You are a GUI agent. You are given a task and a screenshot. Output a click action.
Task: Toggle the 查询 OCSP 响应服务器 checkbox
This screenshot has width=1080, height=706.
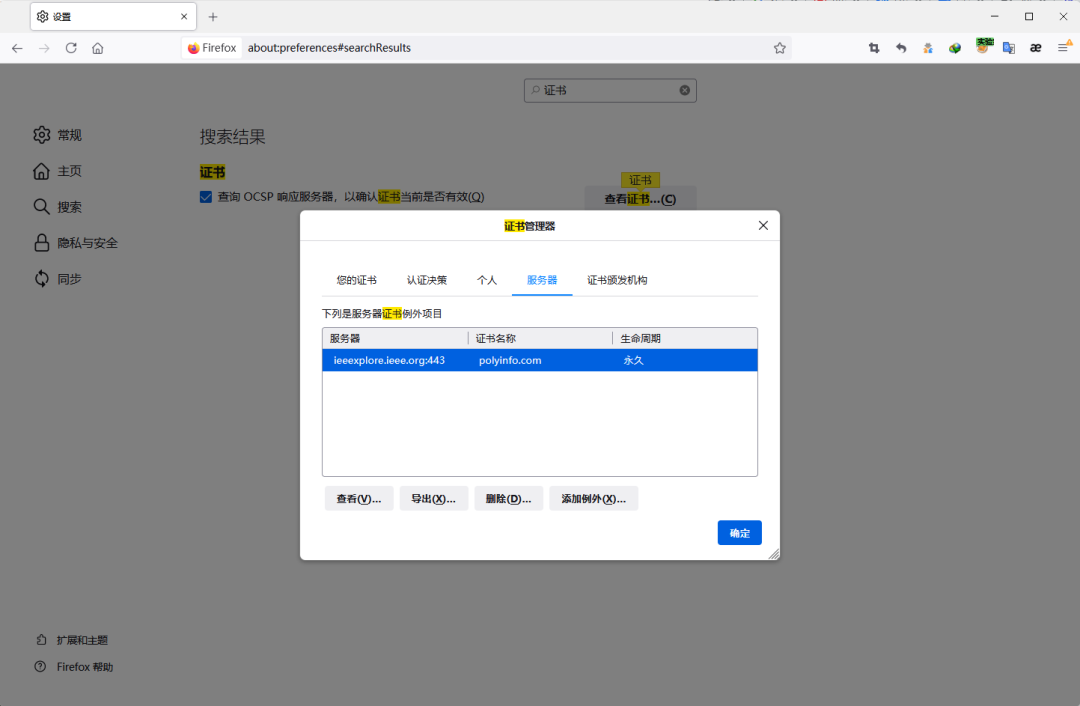tap(206, 197)
